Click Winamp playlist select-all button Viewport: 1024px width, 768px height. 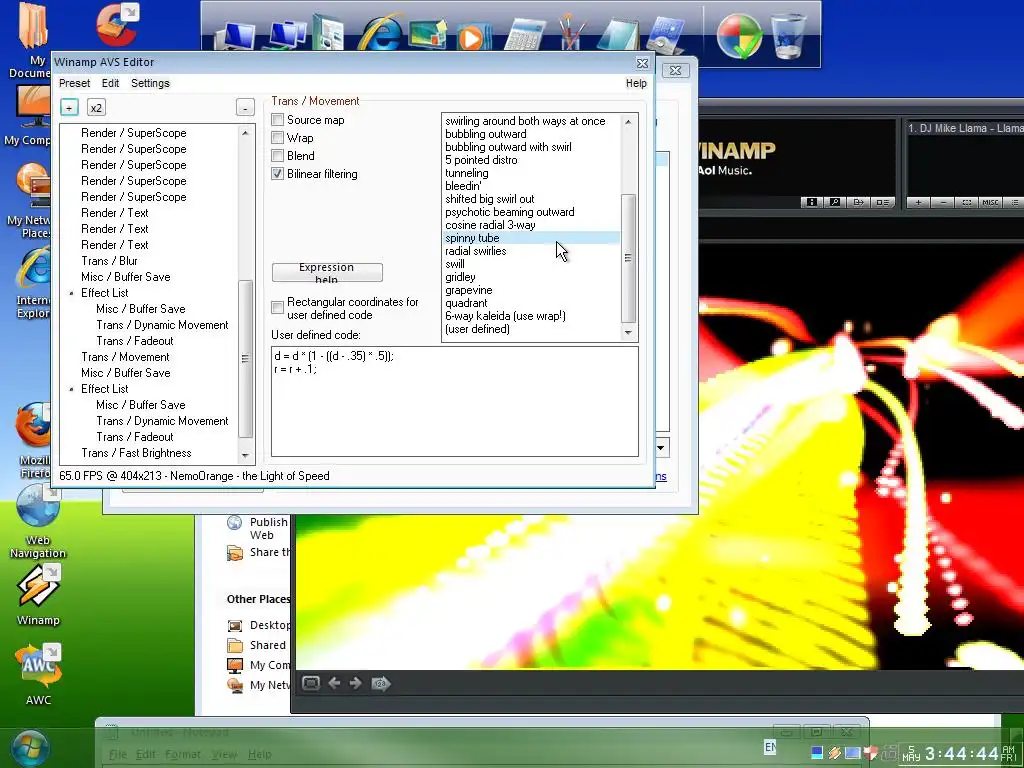coord(967,202)
